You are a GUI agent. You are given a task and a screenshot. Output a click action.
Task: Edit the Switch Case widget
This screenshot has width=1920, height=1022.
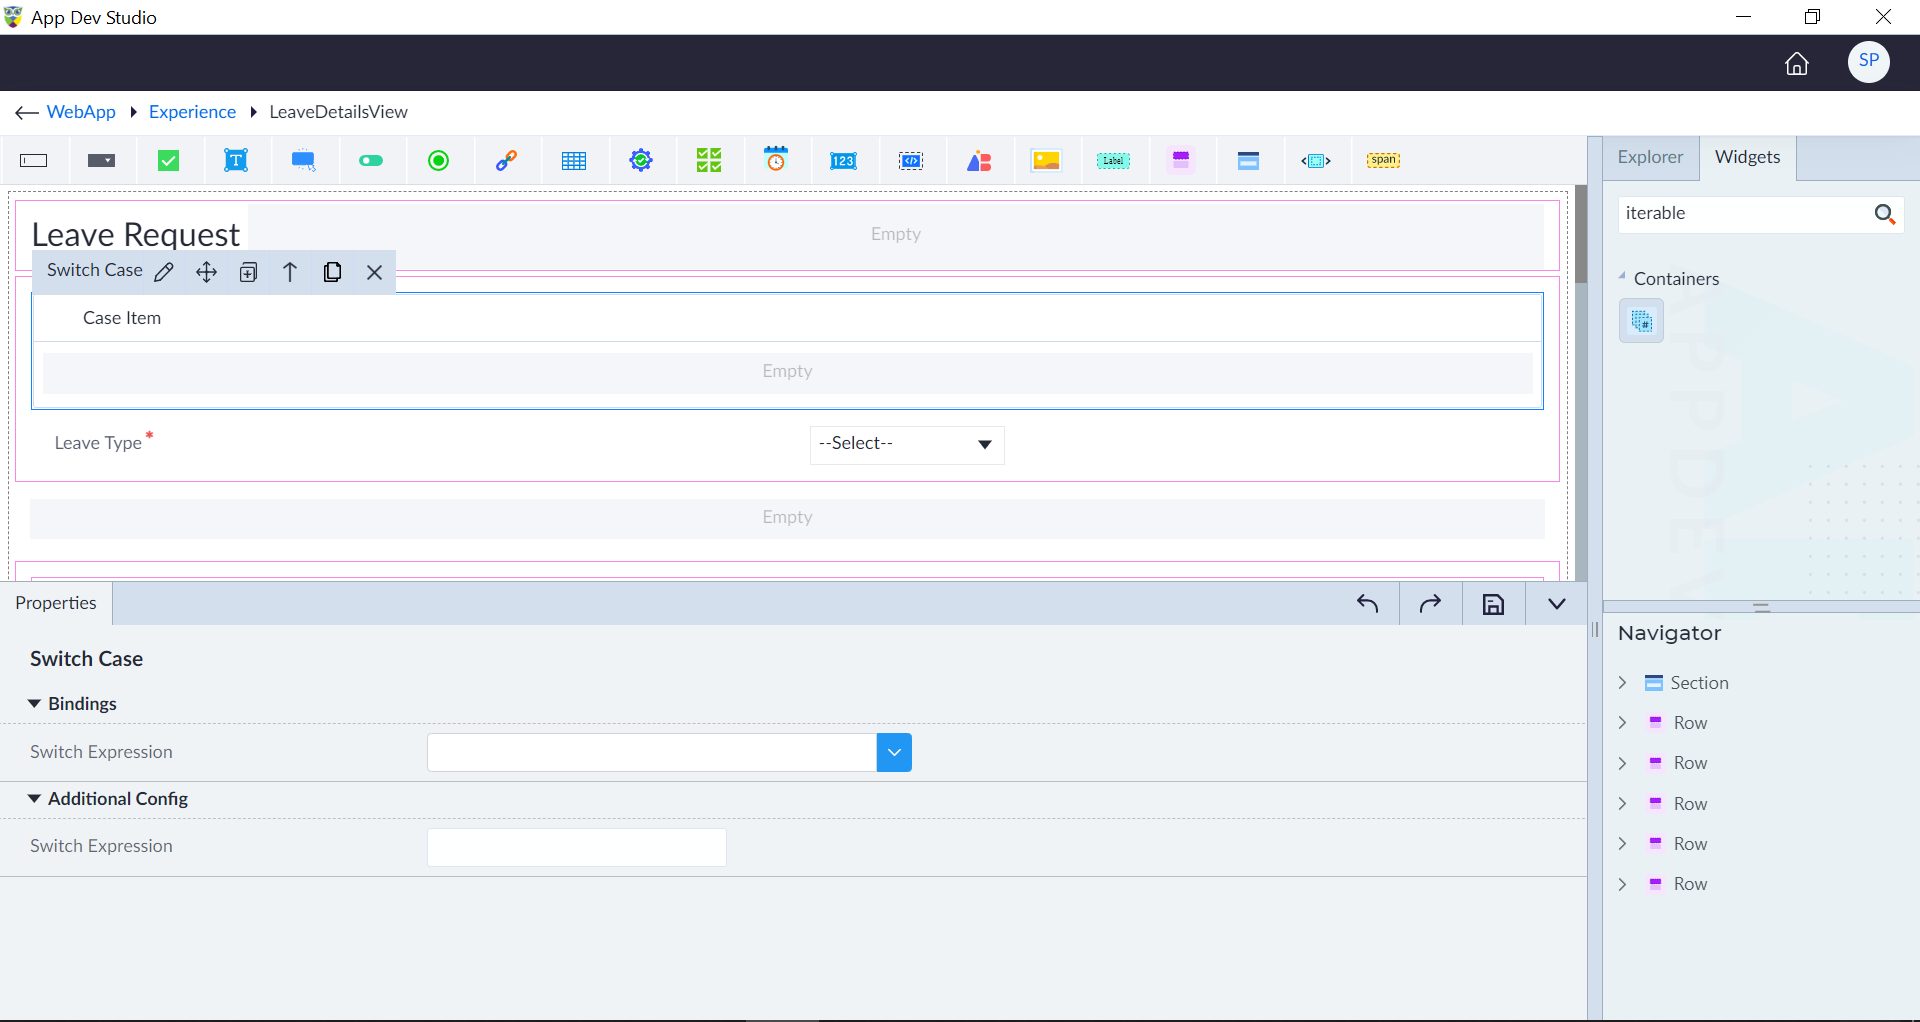click(x=165, y=272)
